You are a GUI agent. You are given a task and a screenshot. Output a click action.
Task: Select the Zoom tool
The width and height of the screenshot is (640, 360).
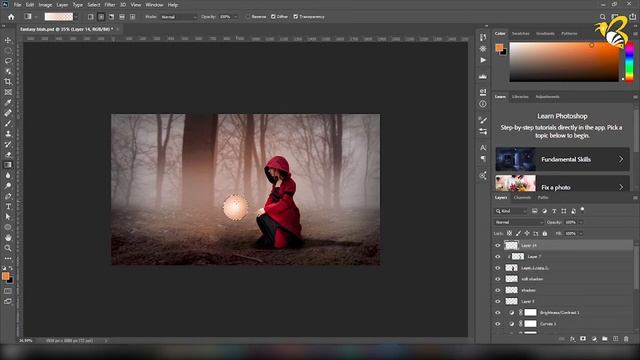pyautogui.click(x=8, y=248)
